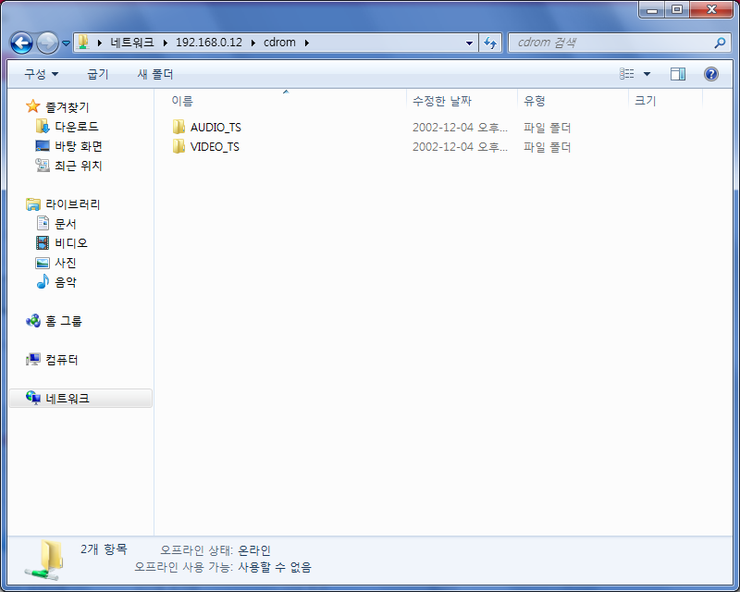Viewport: 740px width, 592px height.
Task: Sort by the 크기 column header
Action: click(x=645, y=101)
